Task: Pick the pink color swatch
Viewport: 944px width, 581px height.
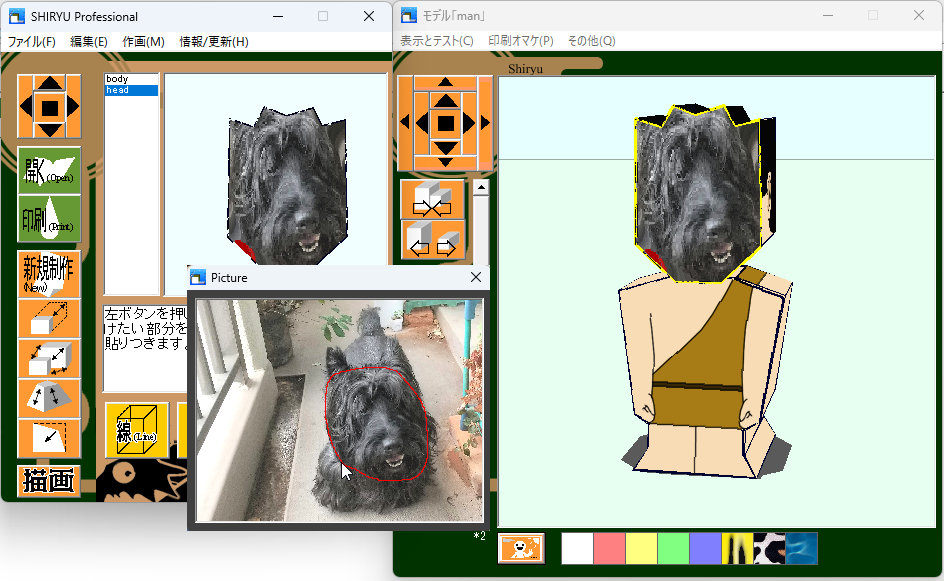Action: tap(609, 548)
